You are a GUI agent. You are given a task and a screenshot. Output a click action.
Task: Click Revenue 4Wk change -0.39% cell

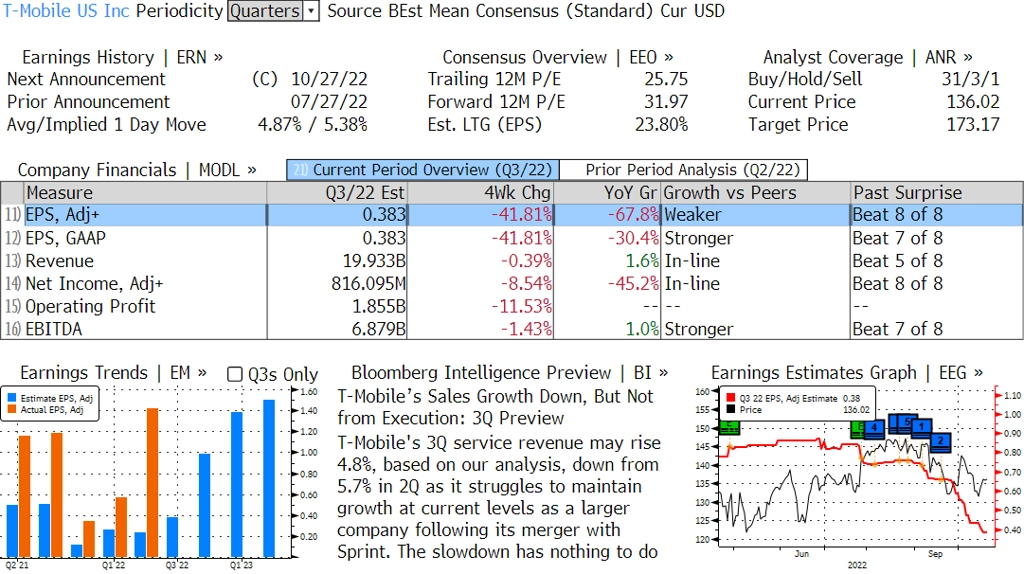coord(480,261)
